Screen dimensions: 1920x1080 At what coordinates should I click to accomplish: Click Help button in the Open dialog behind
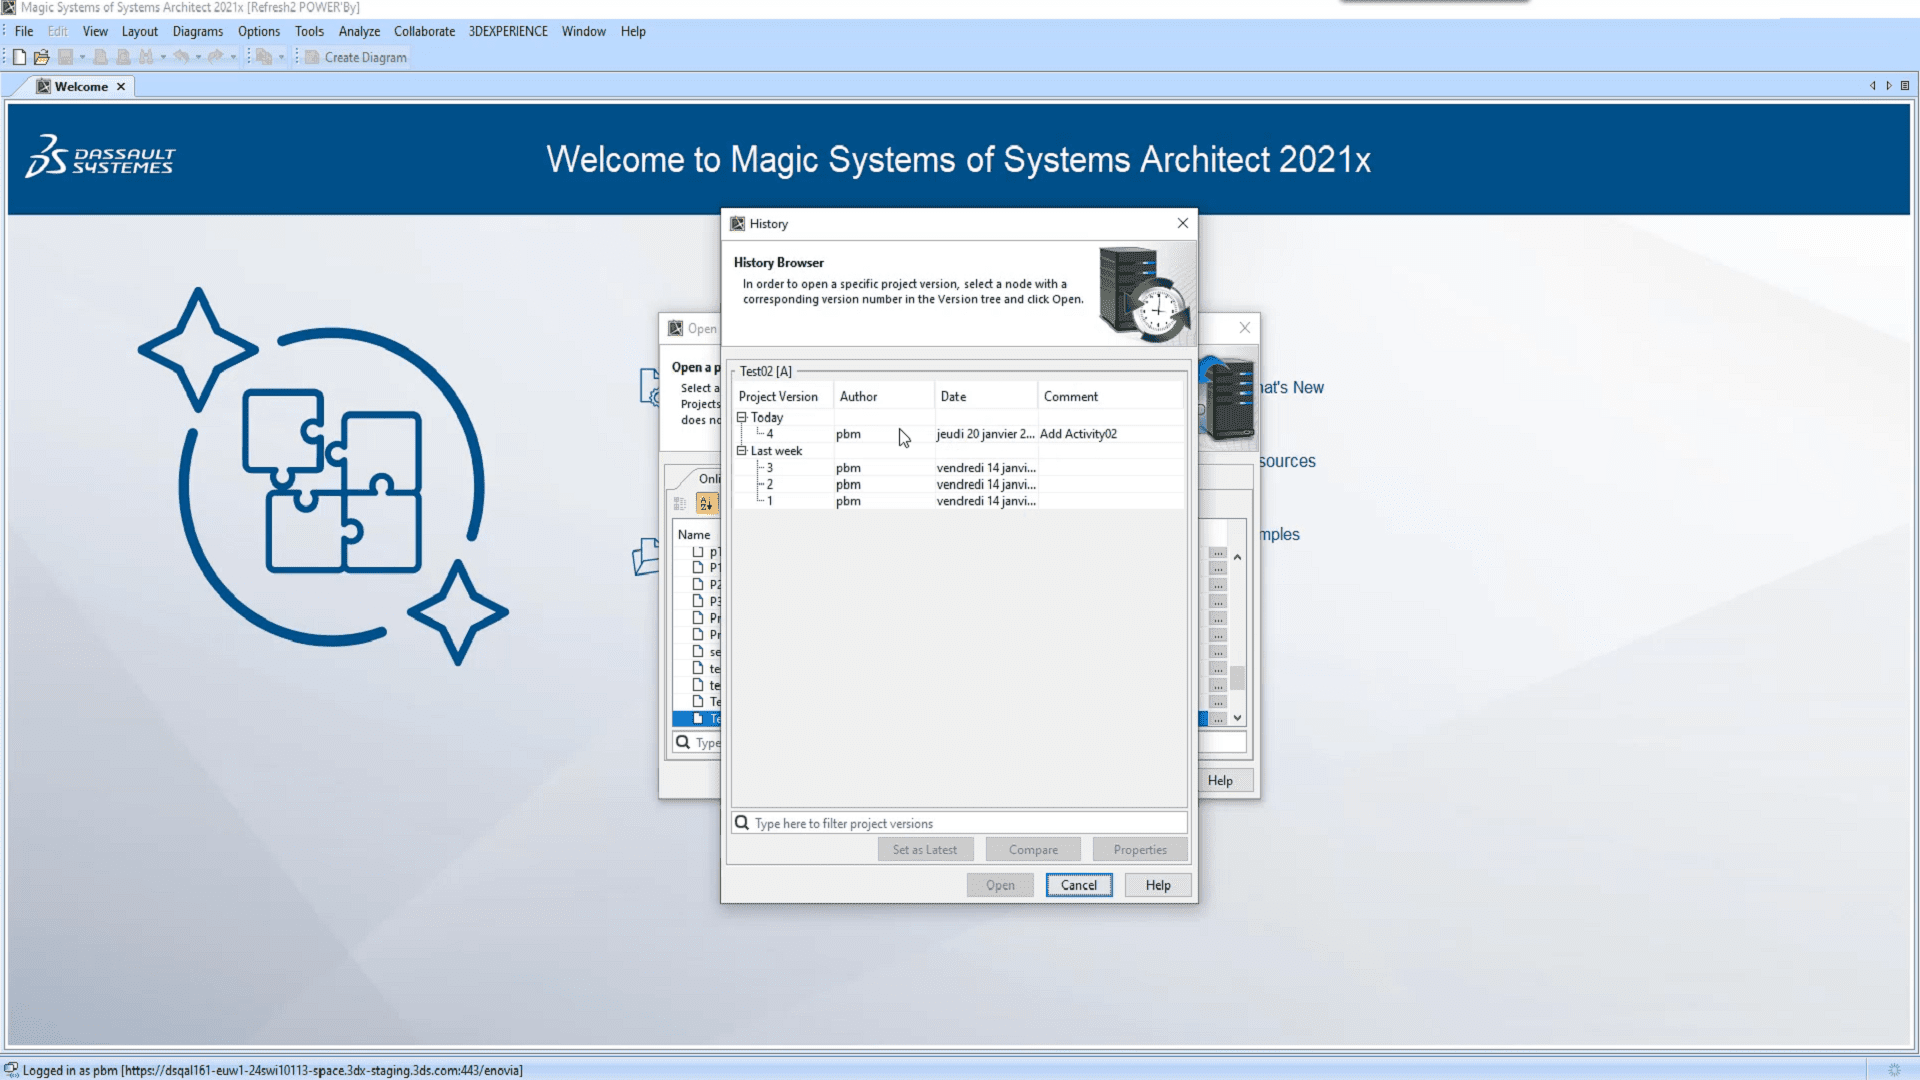point(1224,781)
